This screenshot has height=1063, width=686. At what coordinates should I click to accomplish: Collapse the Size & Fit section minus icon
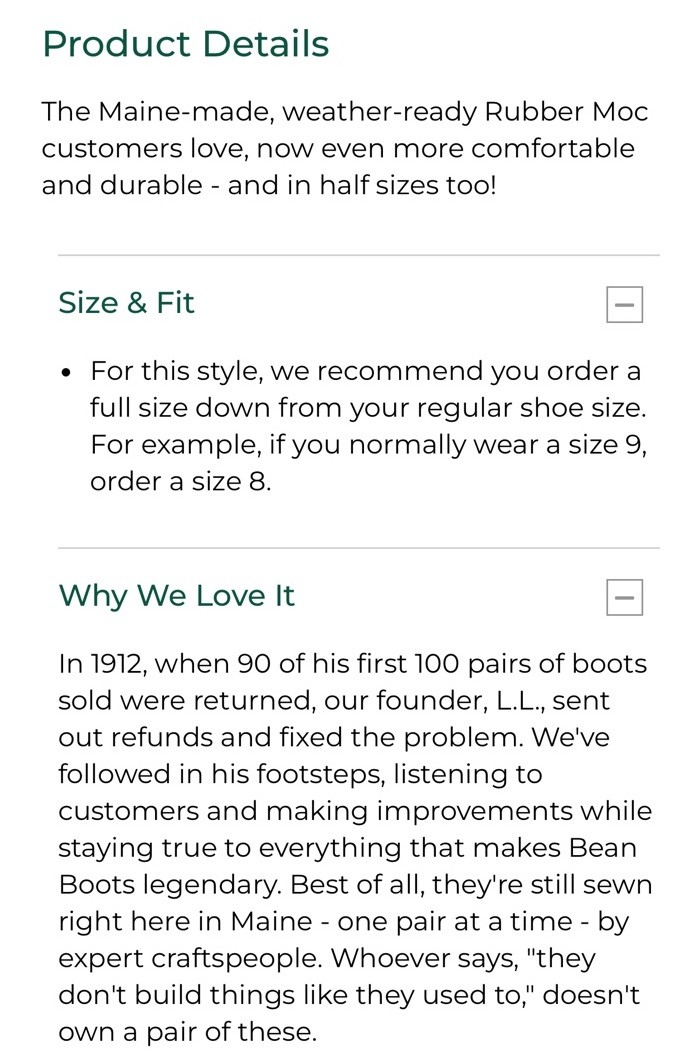[624, 305]
